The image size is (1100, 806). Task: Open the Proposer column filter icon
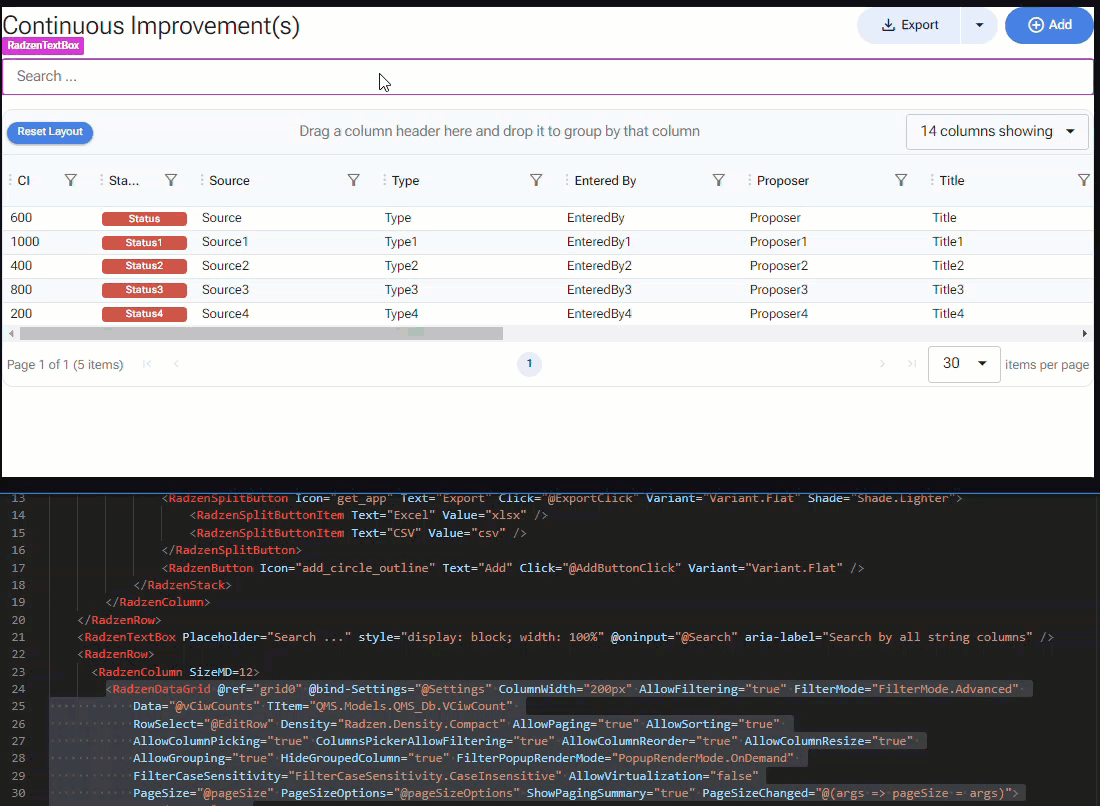pyautogui.click(x=901, y=180)
